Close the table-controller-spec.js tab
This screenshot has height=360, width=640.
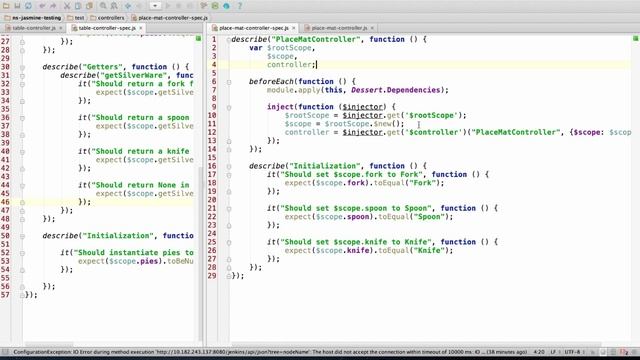[141, 28]
